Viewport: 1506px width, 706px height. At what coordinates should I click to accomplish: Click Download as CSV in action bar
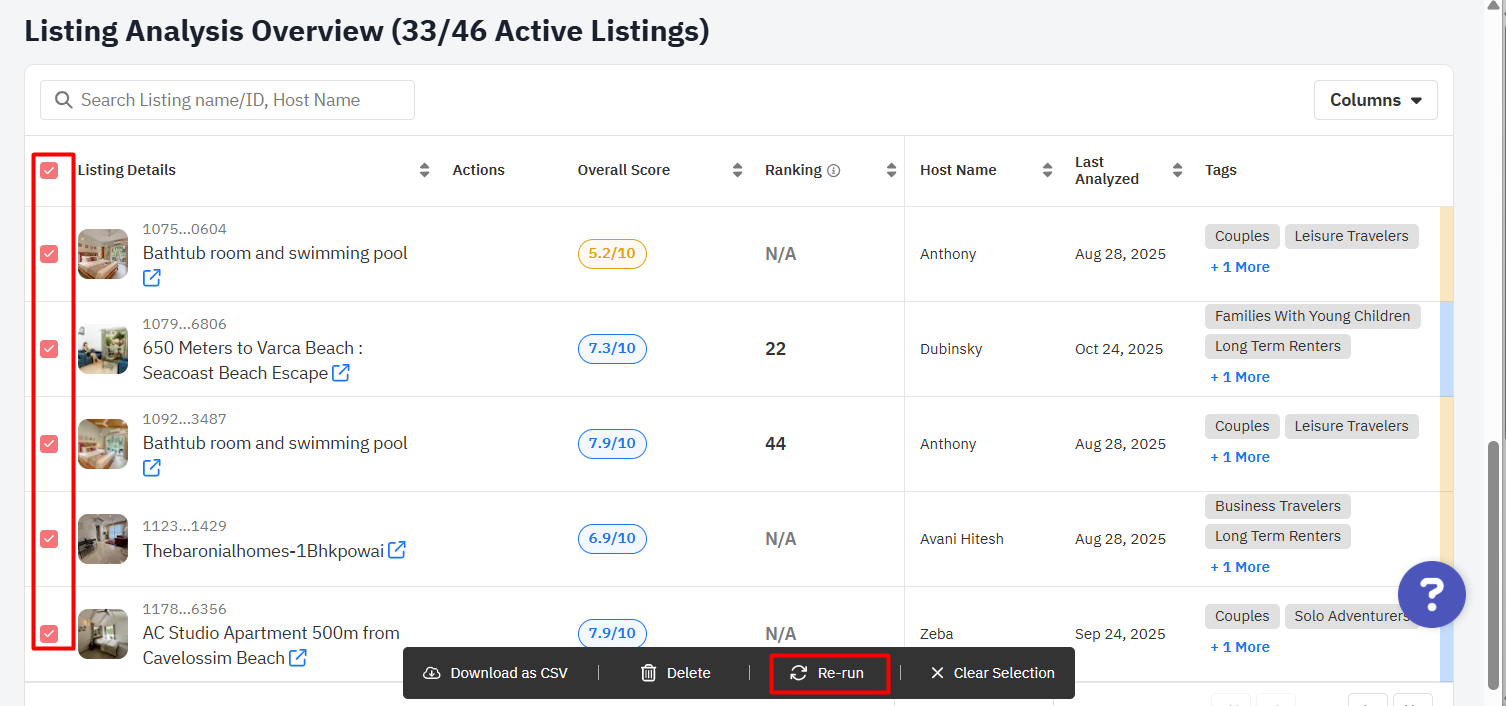(496, 673)
